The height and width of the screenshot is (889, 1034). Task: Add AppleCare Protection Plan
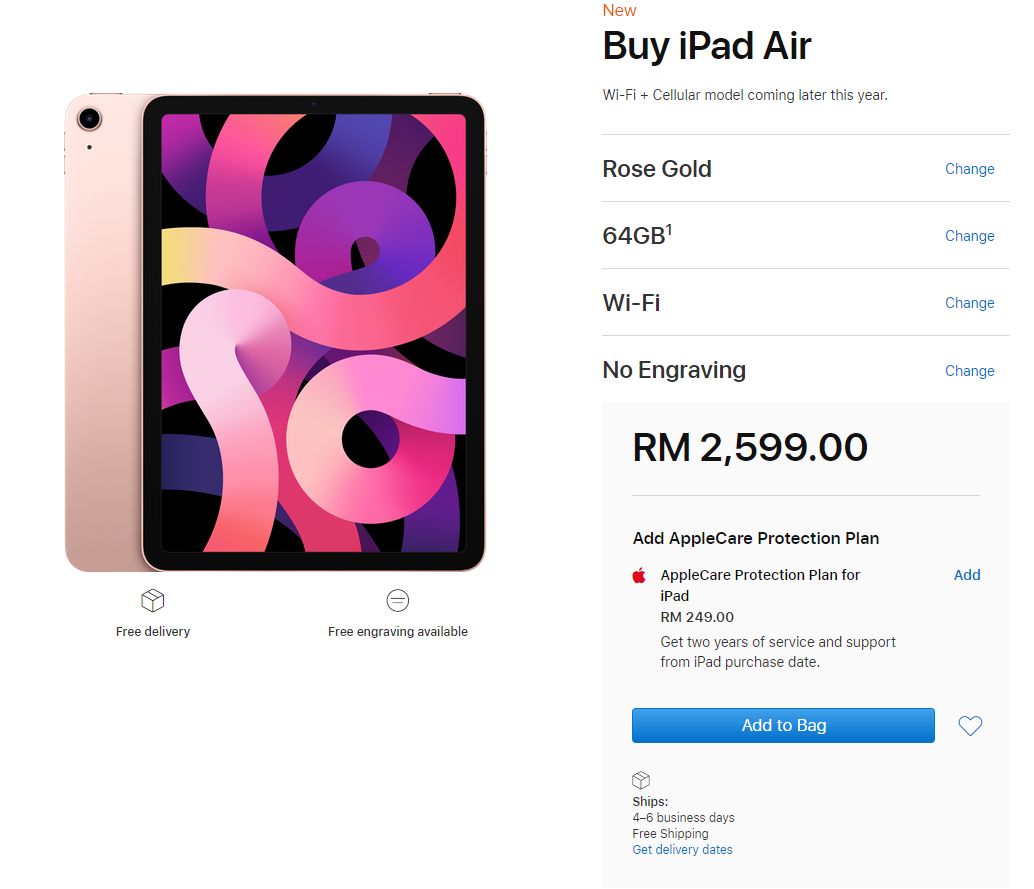967,575
